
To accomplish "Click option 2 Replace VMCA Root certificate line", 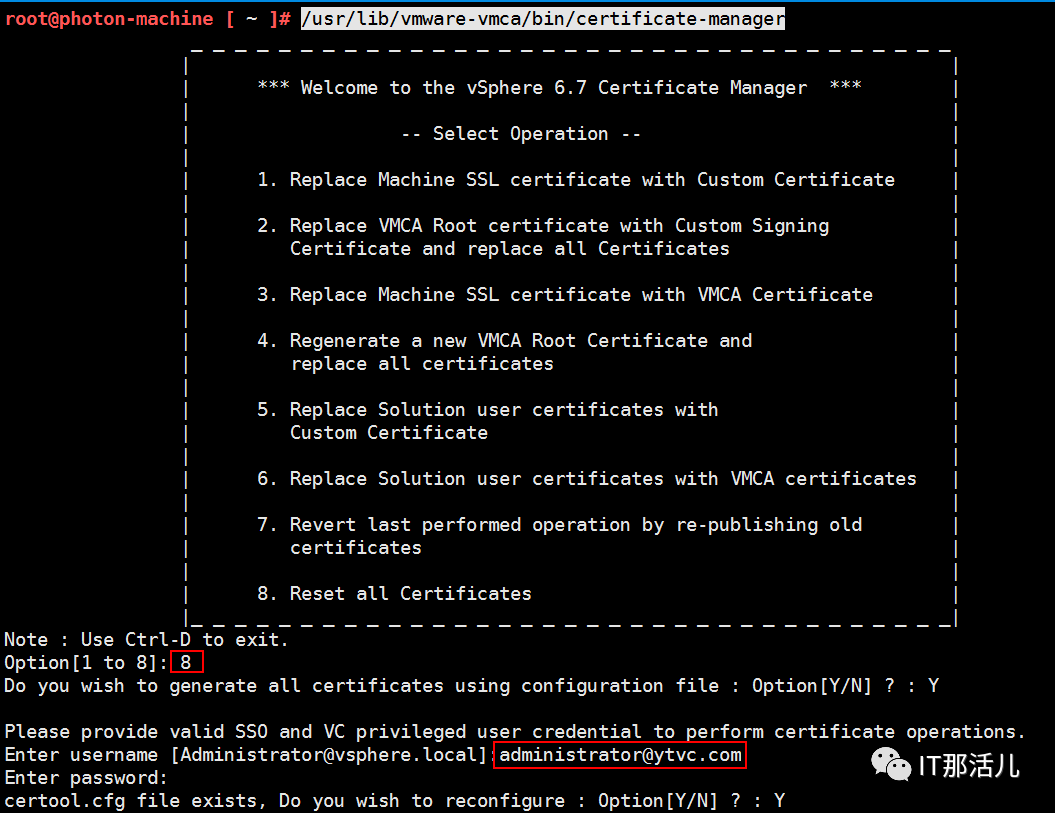I will point(543,225).
